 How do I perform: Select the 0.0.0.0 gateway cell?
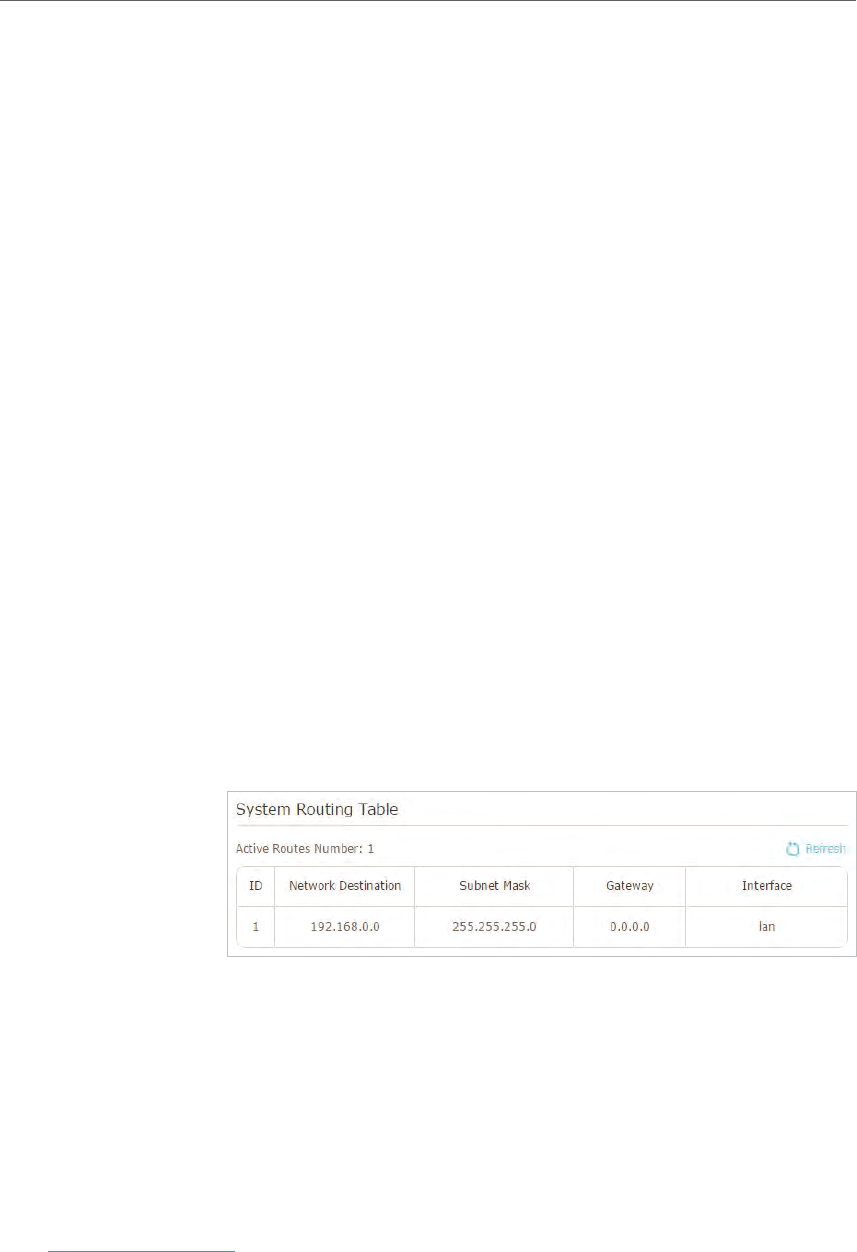click(x=629, y=927)
